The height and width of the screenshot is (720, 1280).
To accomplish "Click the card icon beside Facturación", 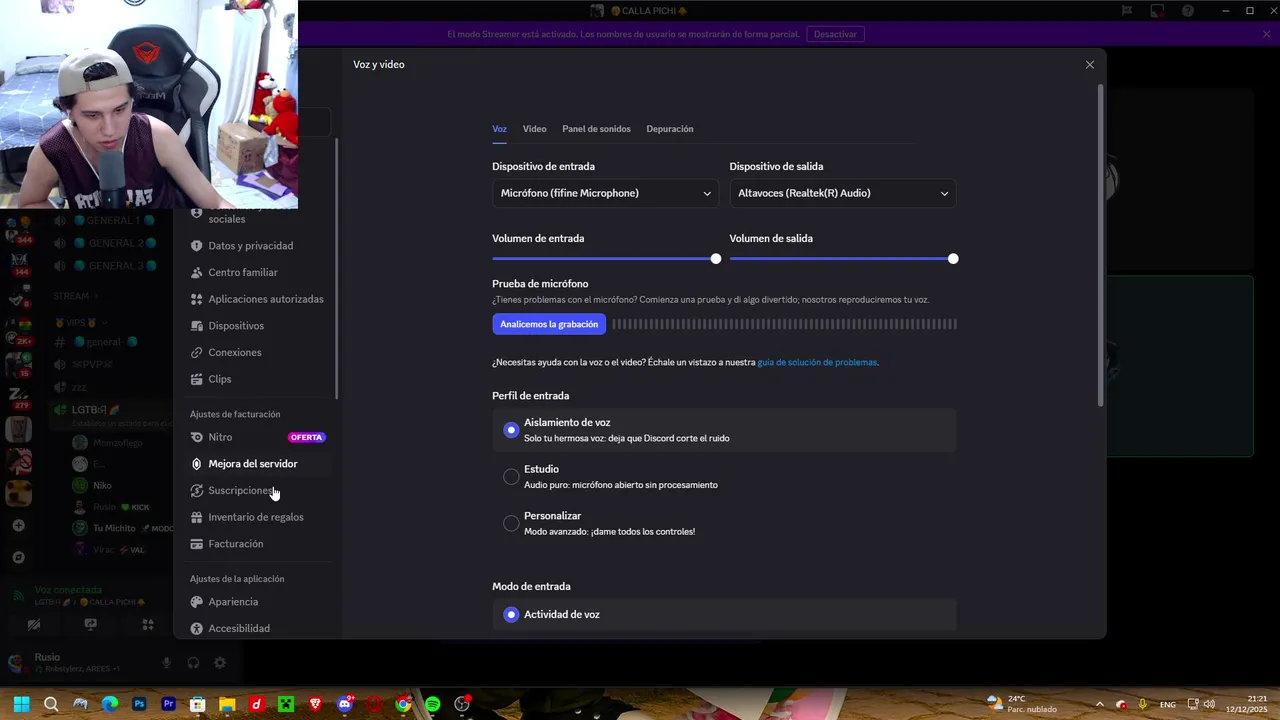I will pyautogui.click(x=197, y=544).
